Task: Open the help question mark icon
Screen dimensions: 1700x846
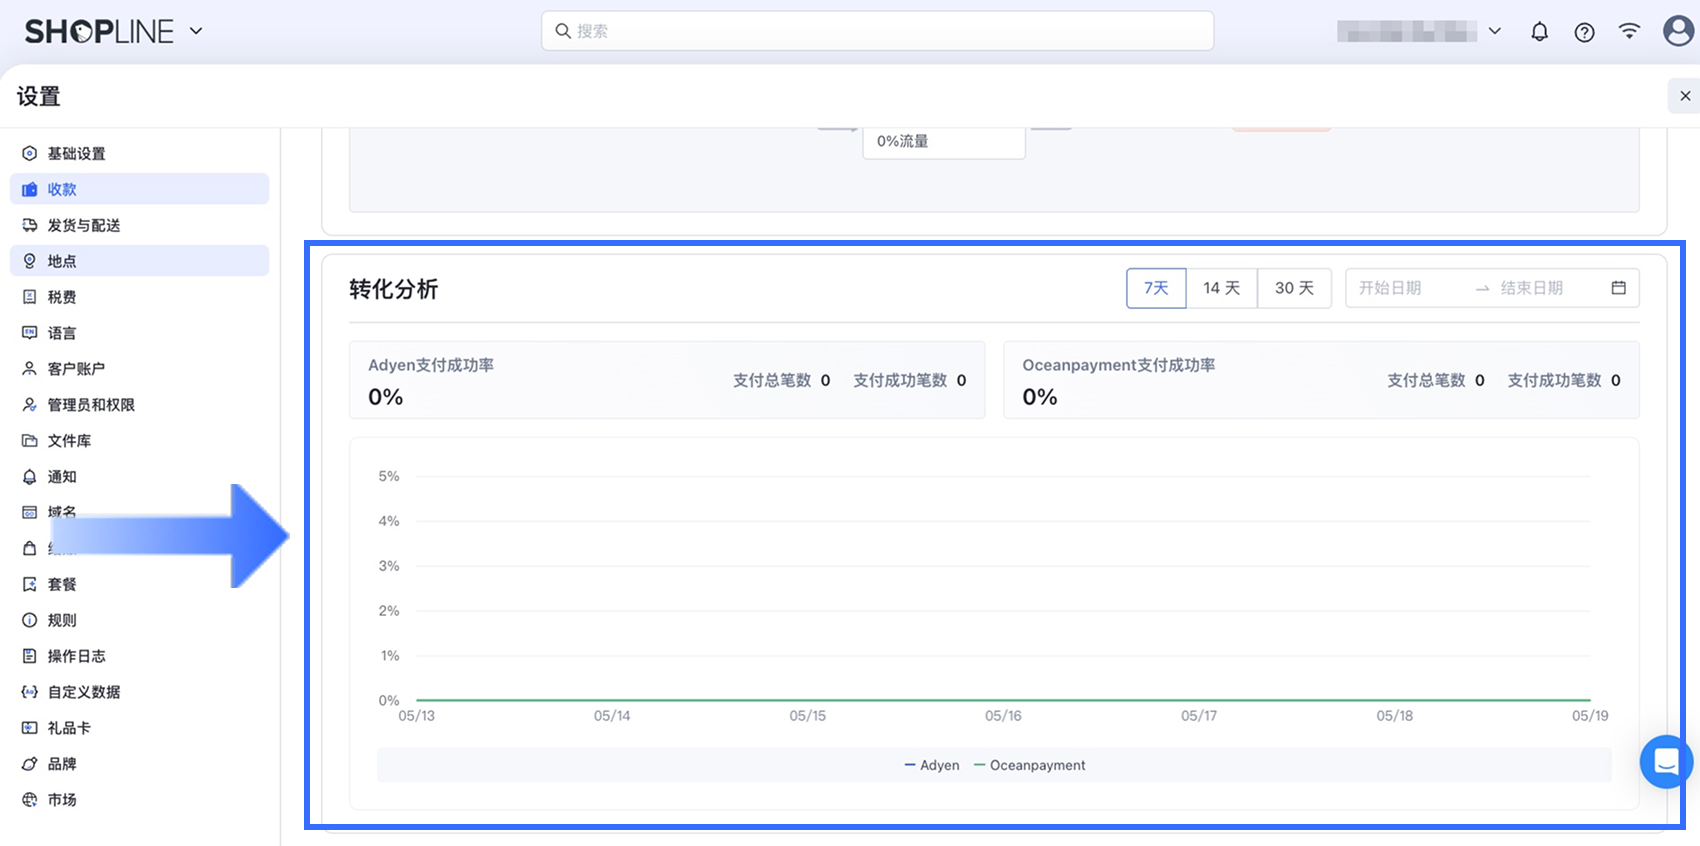Action: pyautogui.click(x=1584, y=32)
